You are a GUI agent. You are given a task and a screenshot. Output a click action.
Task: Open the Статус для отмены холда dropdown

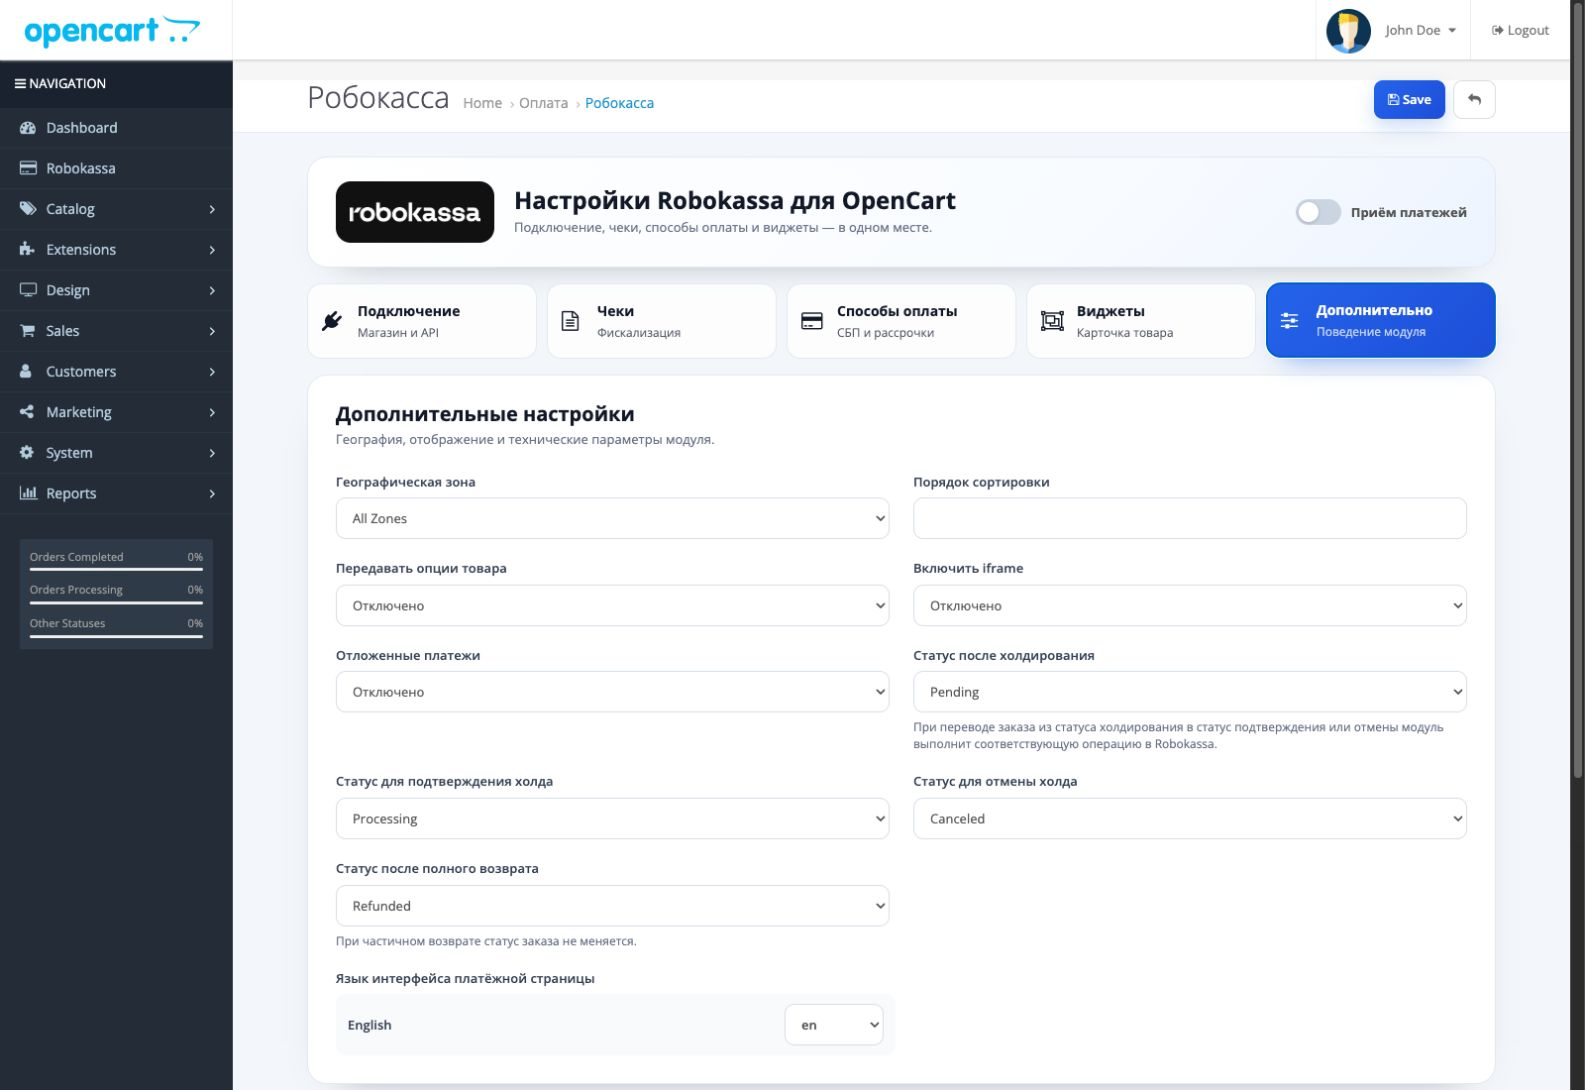[x=1190, y=818]
